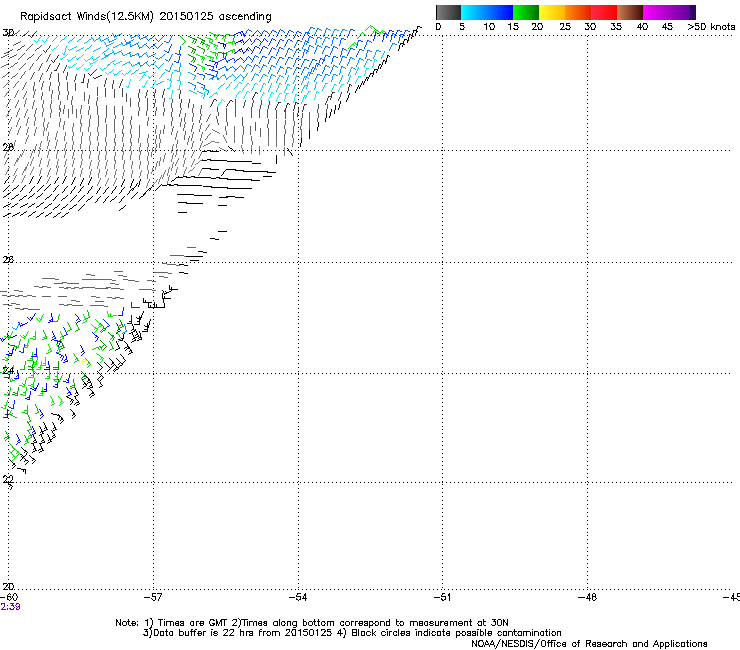
Task: Click the 'NOAA/NESDIS/Office of Research and Applications' credit
Action: pos(589,644)
